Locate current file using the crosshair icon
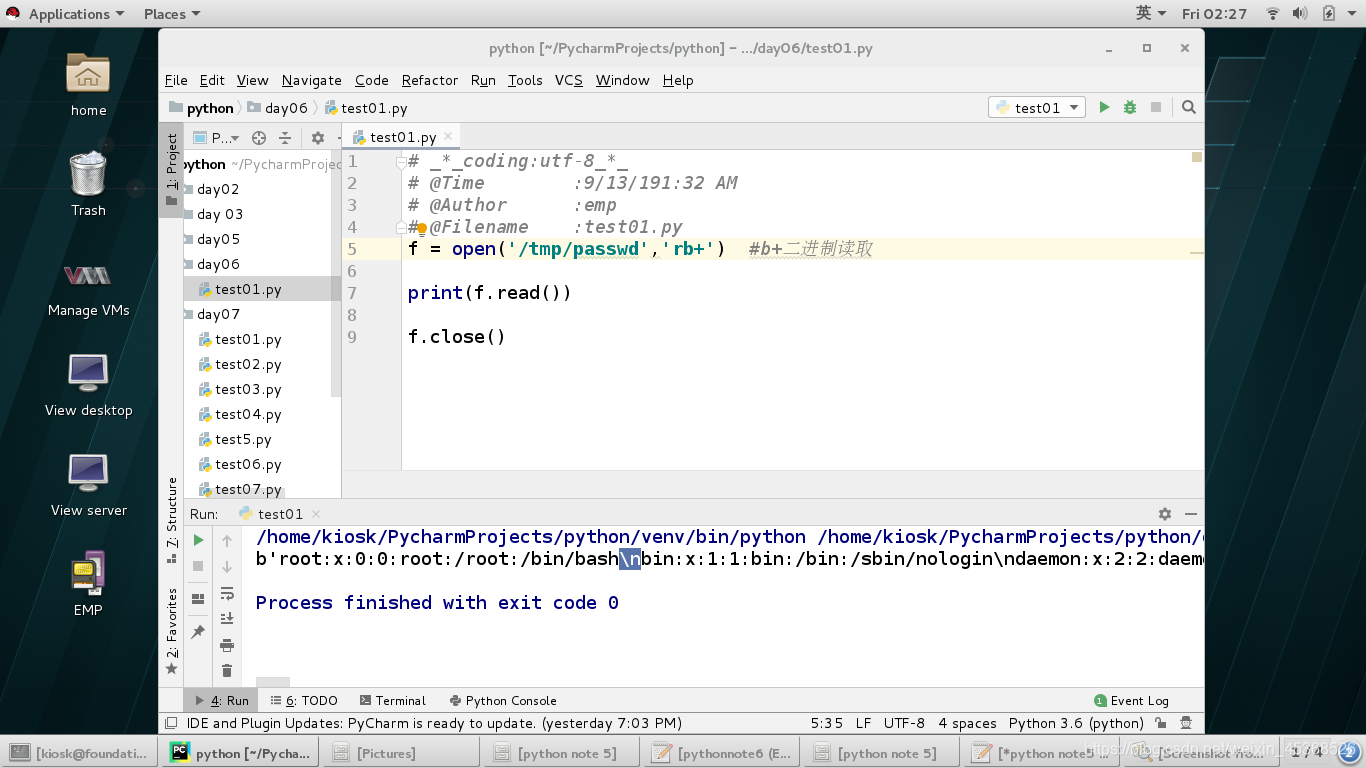This screenshot has height=768, width=1366. point(259,138)
